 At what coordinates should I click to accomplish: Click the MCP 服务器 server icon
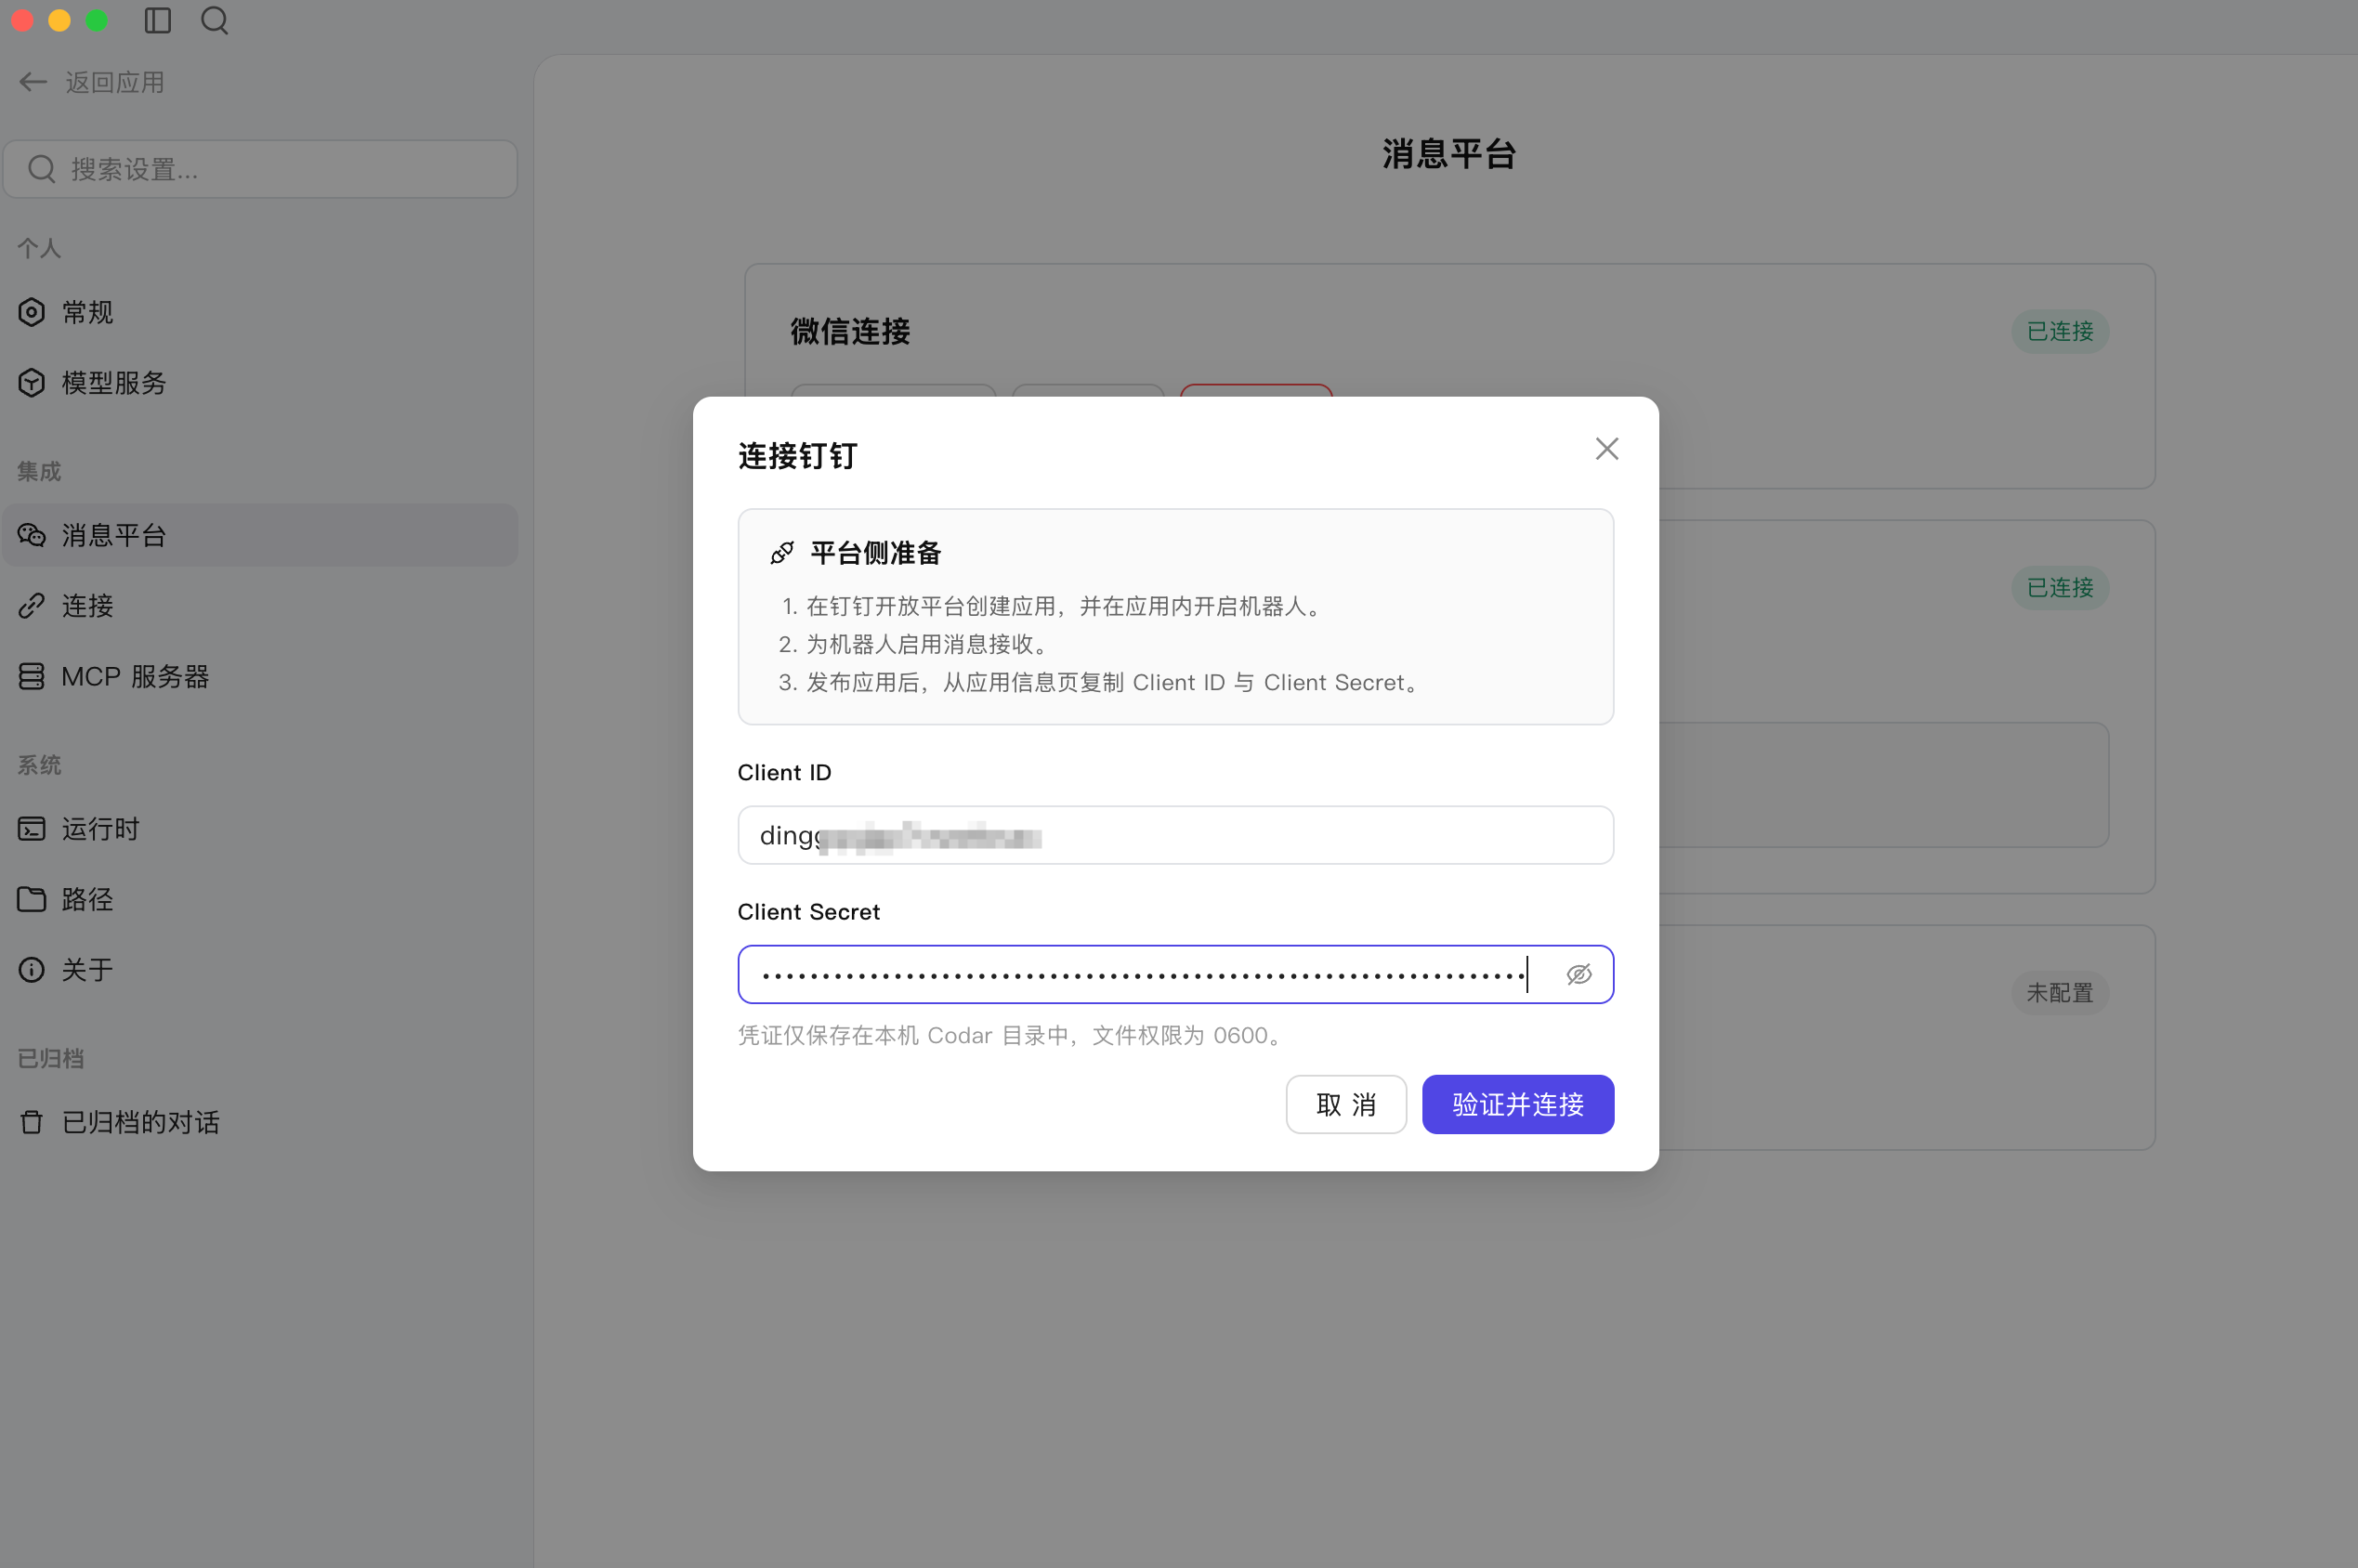pyautogui.click(x=32, y=676)
